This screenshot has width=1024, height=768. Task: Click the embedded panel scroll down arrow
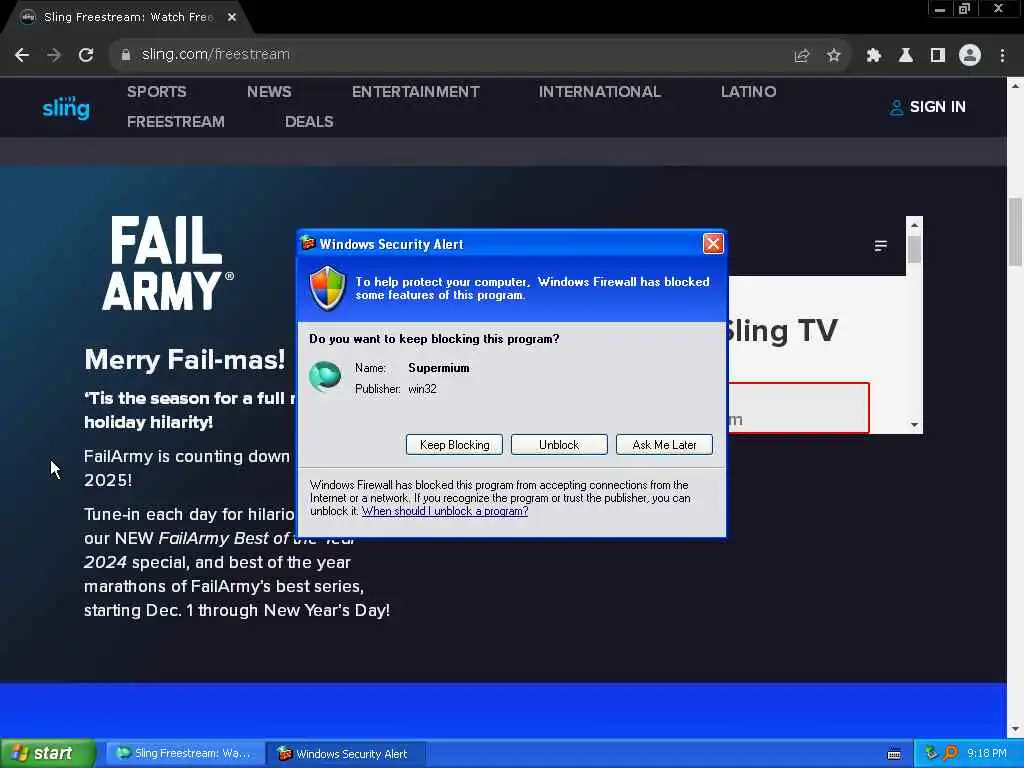pos(914,425)
